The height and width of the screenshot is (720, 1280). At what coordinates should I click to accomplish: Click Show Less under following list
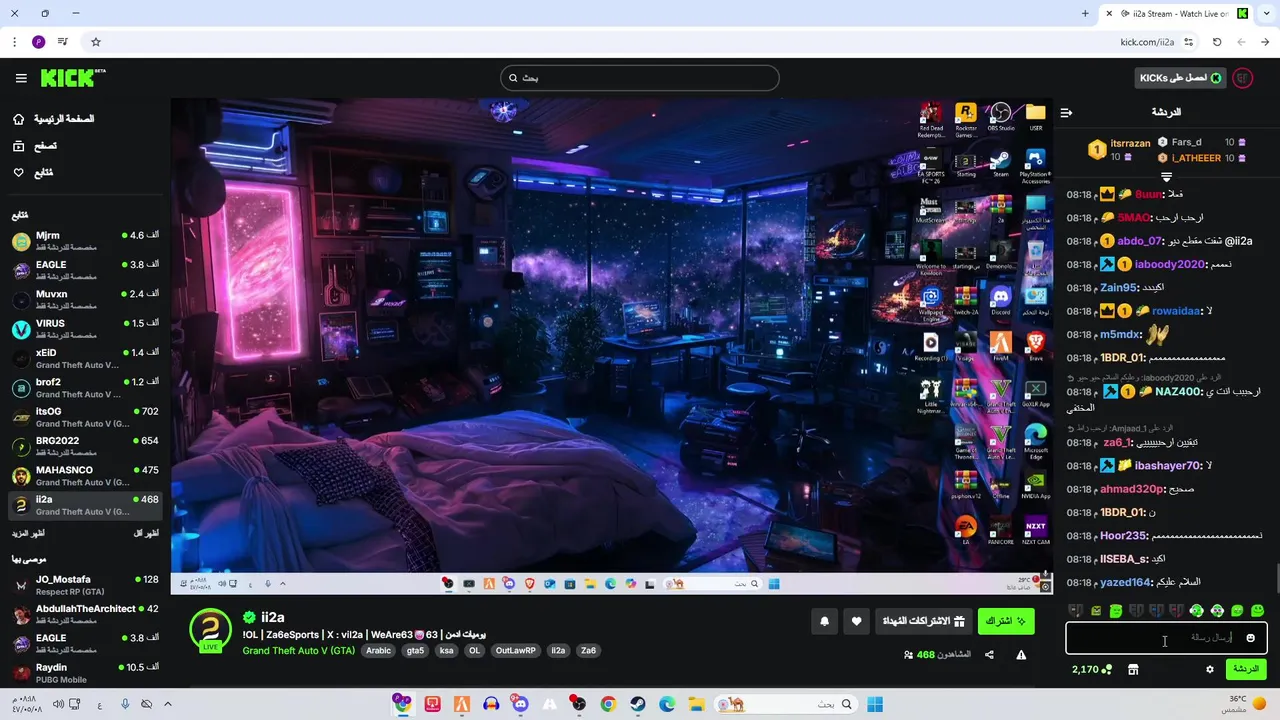pyautogui.click(x=147, y=534)
